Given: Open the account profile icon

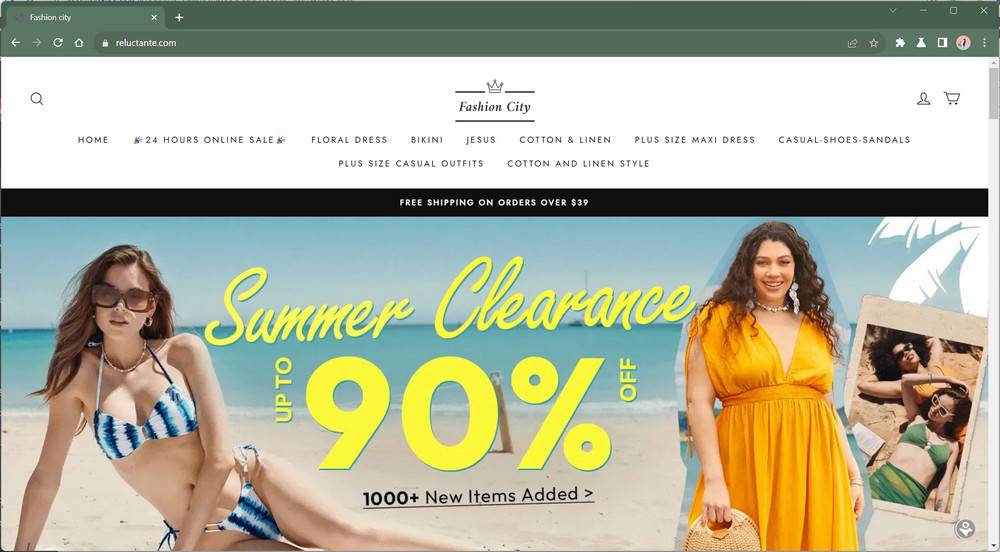Looking at the screenshot, I should 923,98.
